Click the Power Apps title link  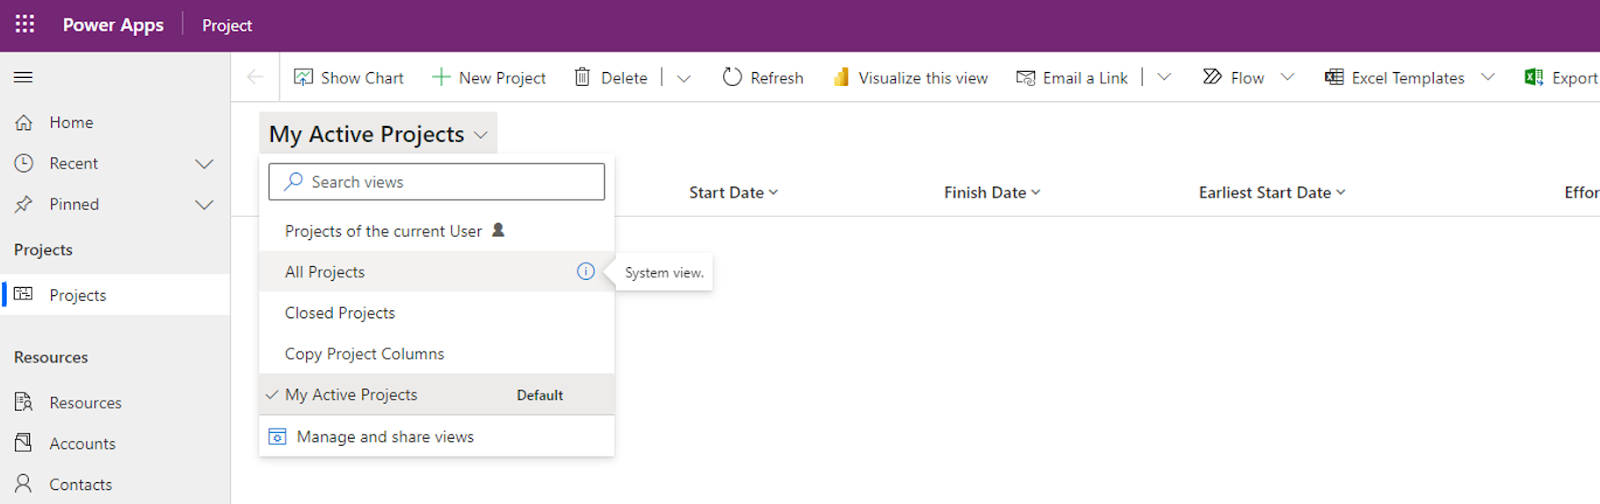coord(113,25)
